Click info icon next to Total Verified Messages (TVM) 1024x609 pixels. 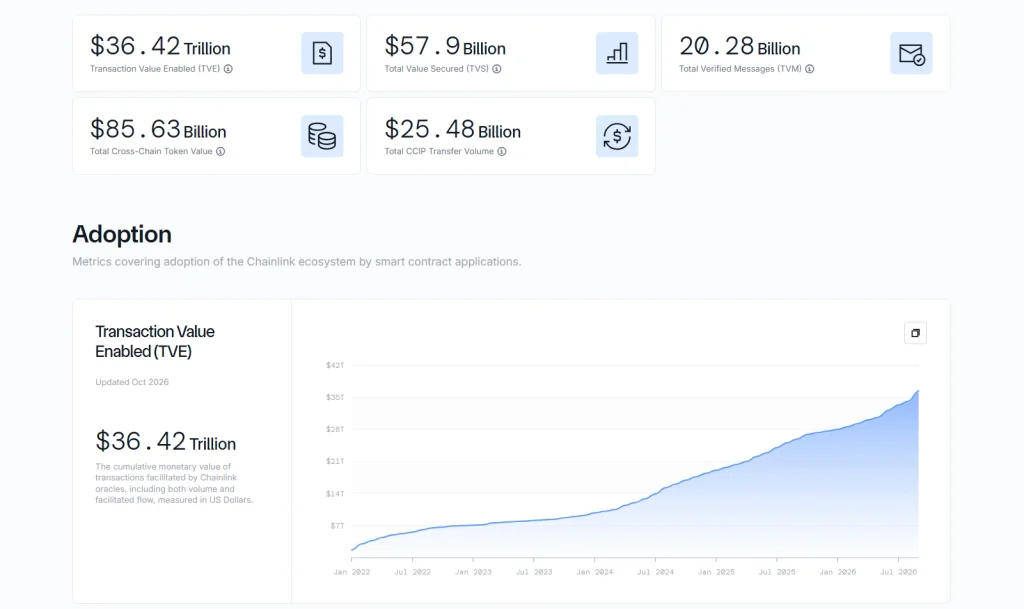tap(809, 69)
